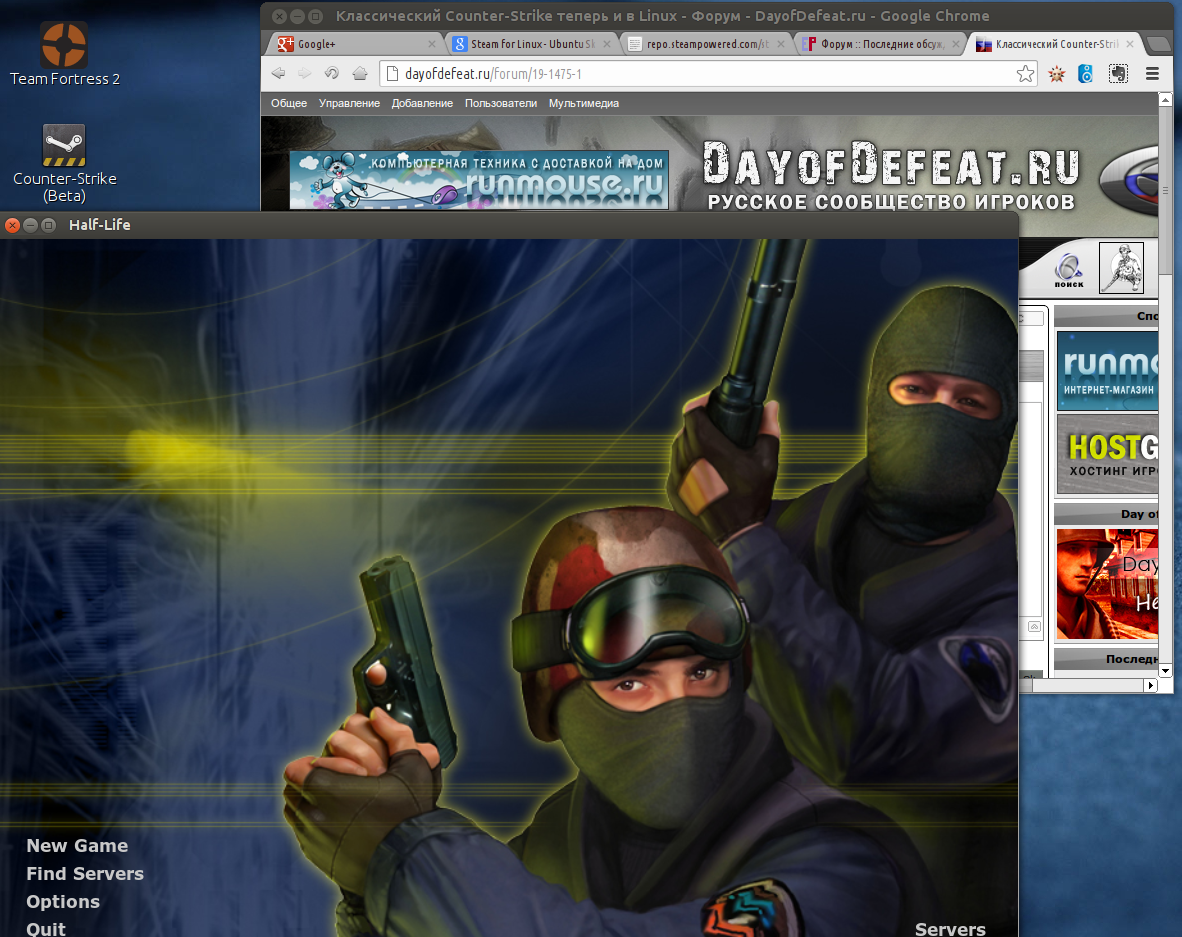Open the Добавление menu
The image size is (1182, 937).
pos(422,103)
